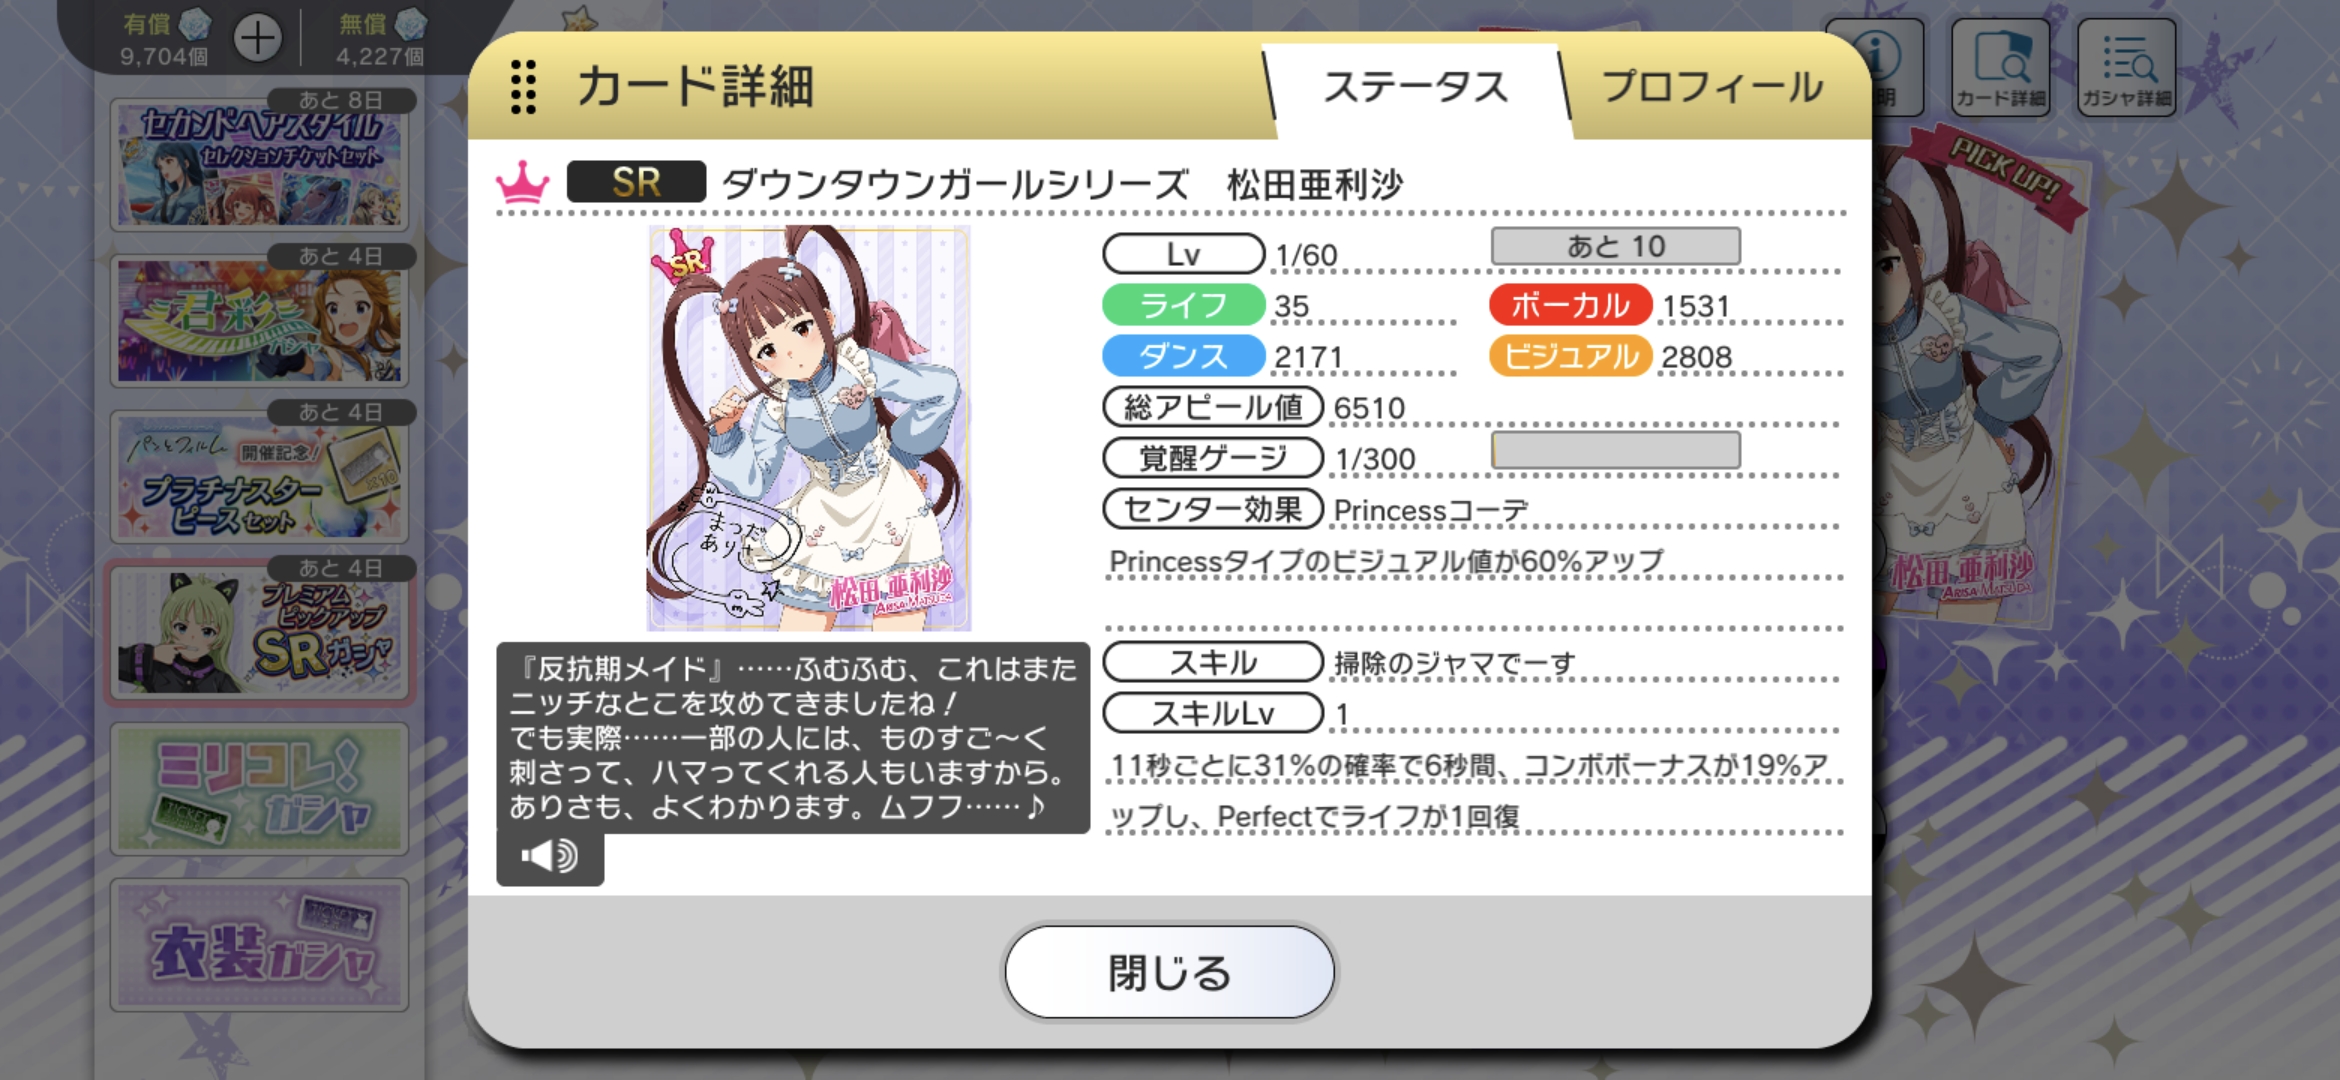This screenshot has width=2340, height=1080.
Task: Open the ミリコレ！ガシャ banner
Action: tap(259, 788)
